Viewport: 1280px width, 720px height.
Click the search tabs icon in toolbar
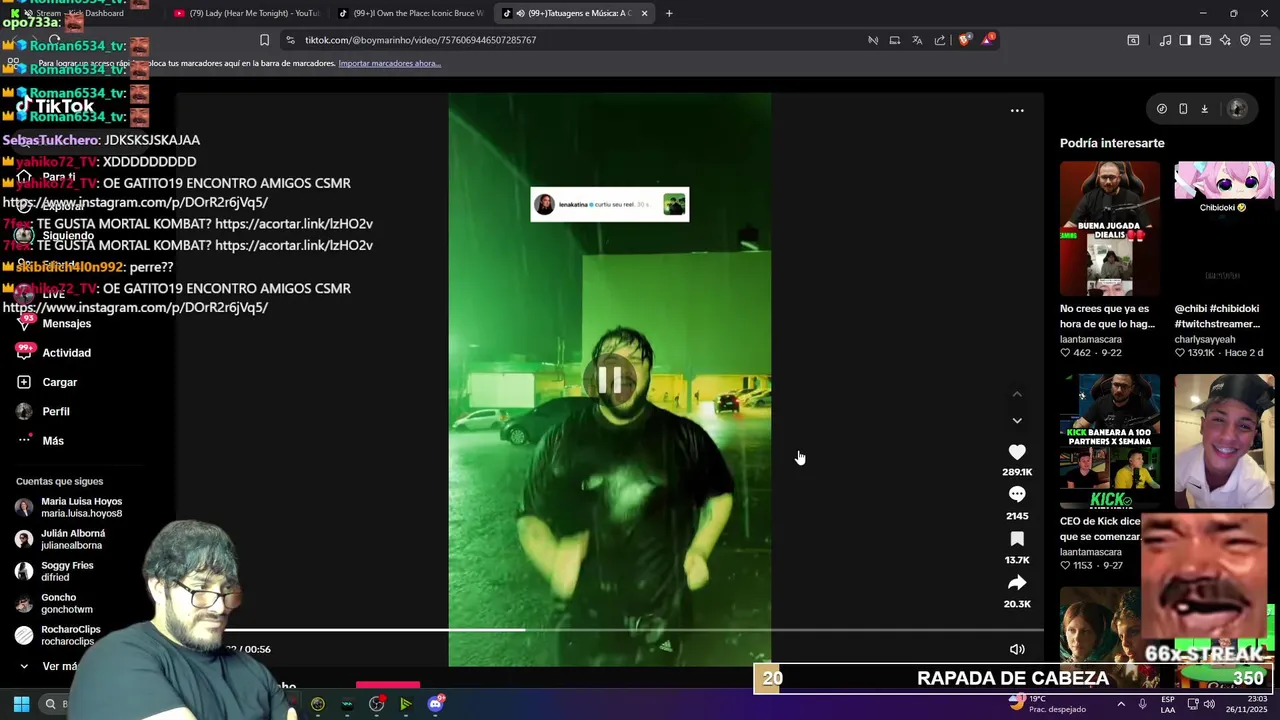[1133, 40]
